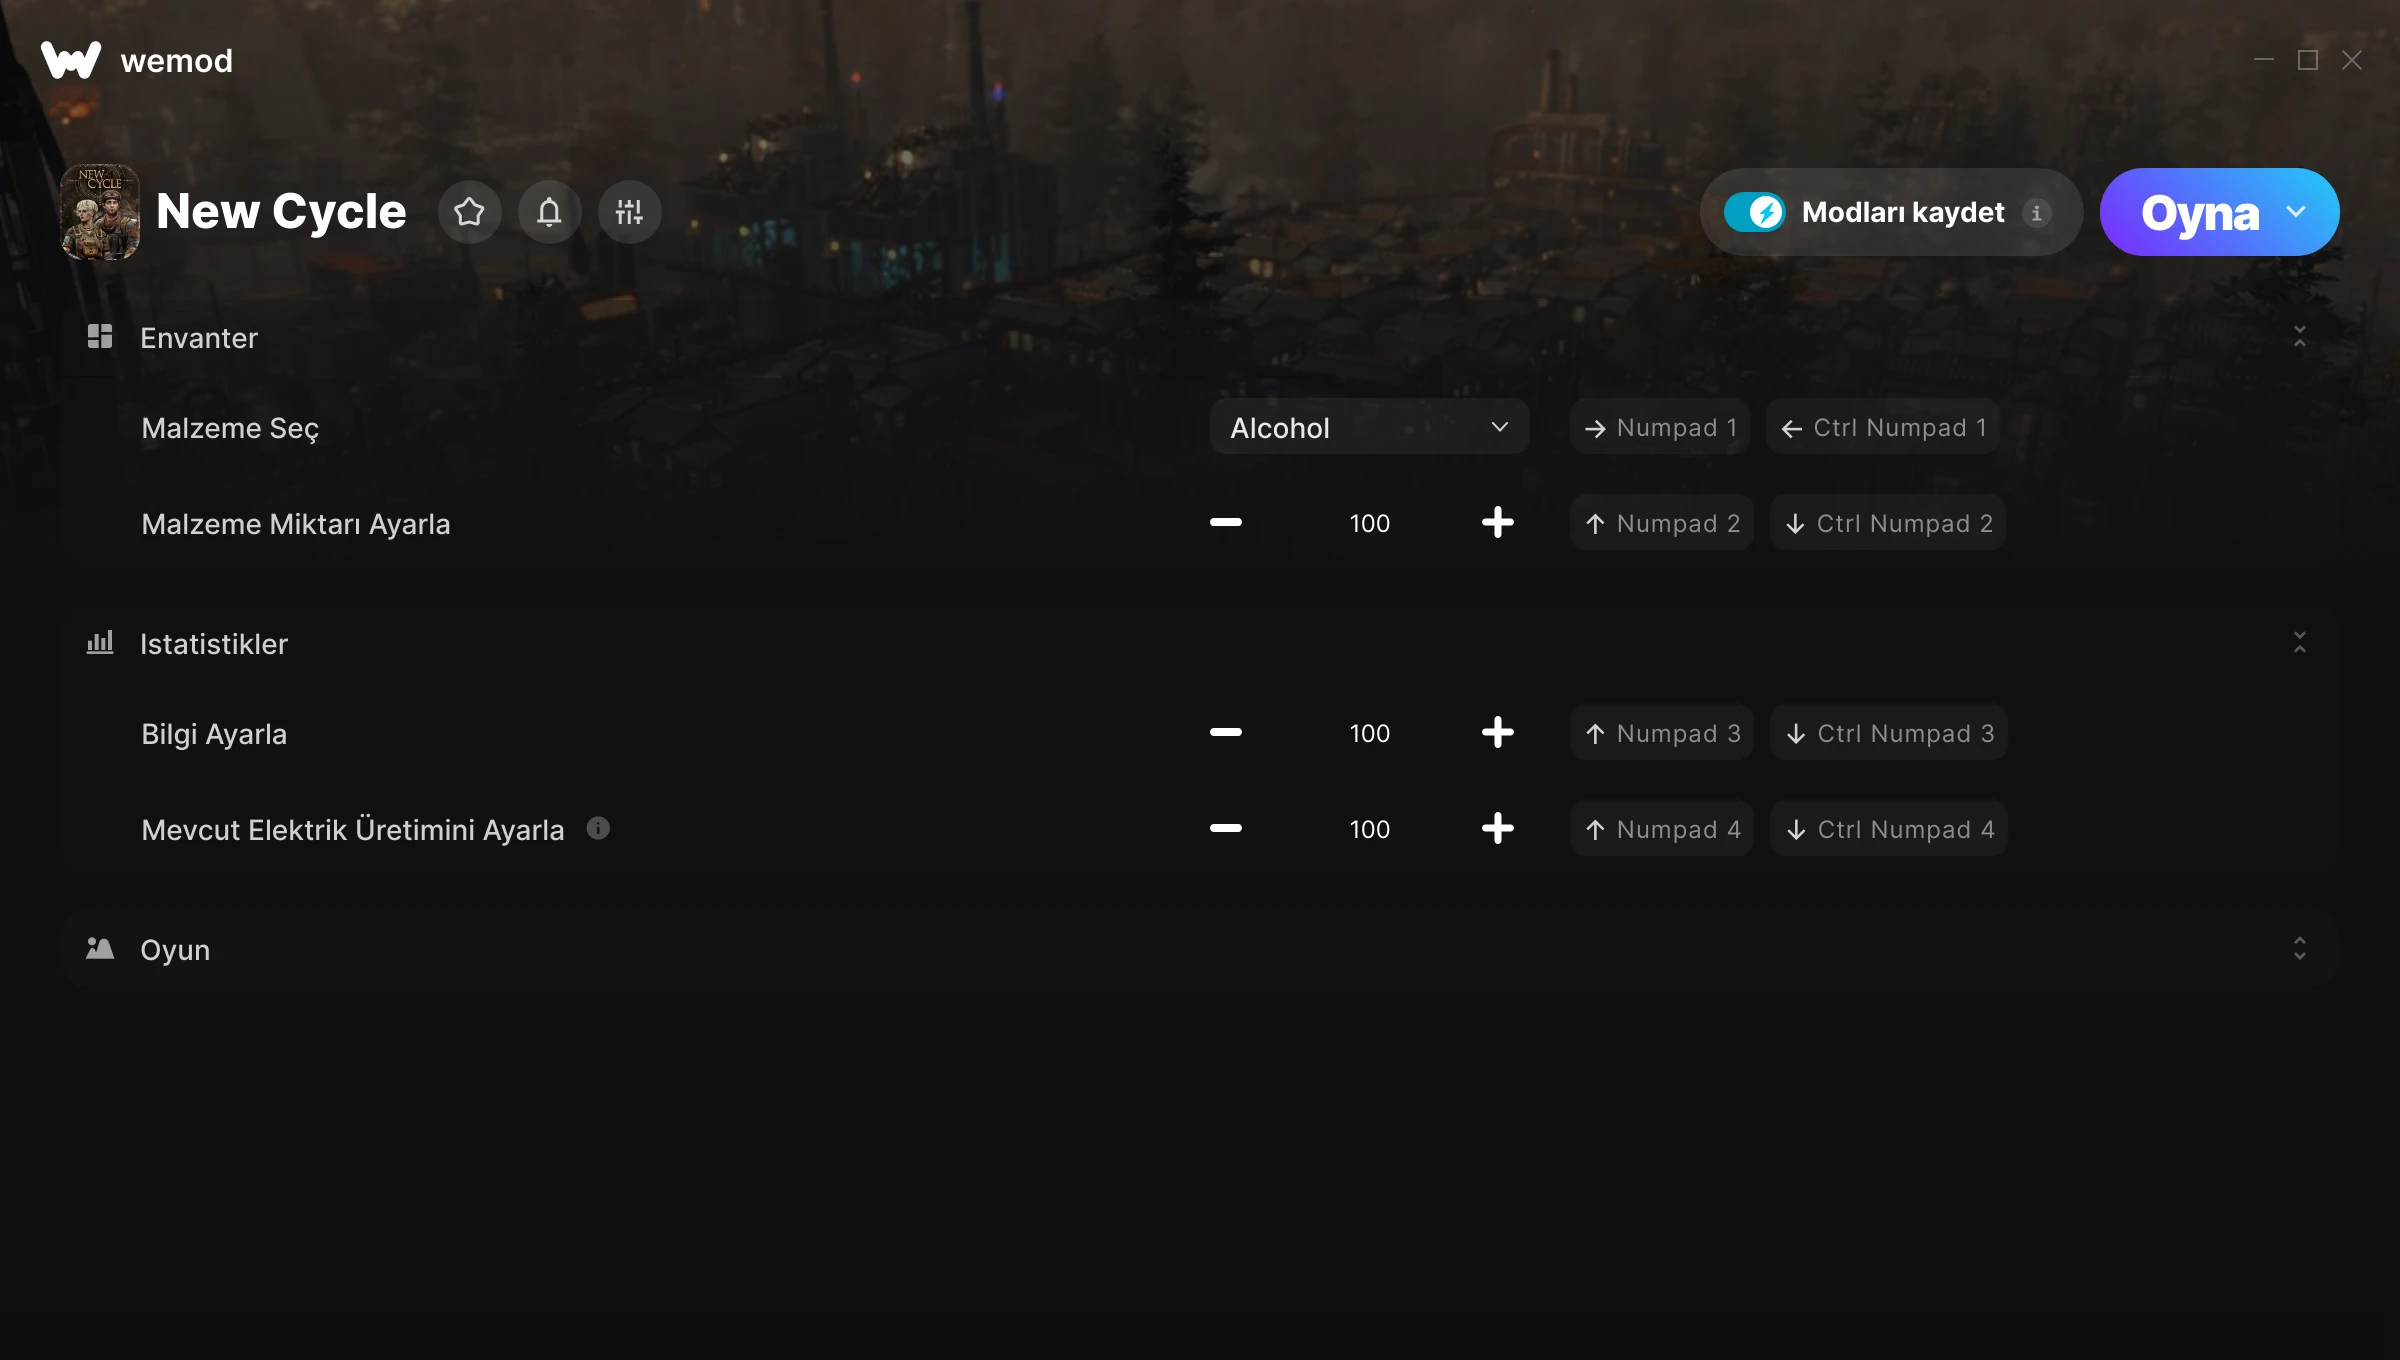This screenshot has width=2400, height=1360.
Task: Click the Numpad 1 hotkey button
Action: (x=1660, y=427)
